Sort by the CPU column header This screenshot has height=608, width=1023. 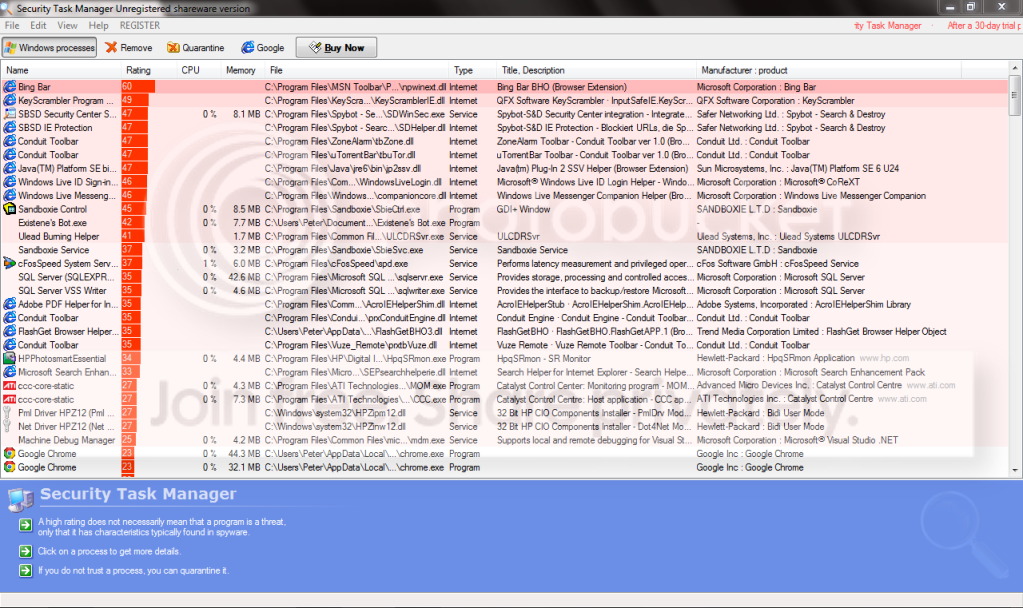(199, 70)
